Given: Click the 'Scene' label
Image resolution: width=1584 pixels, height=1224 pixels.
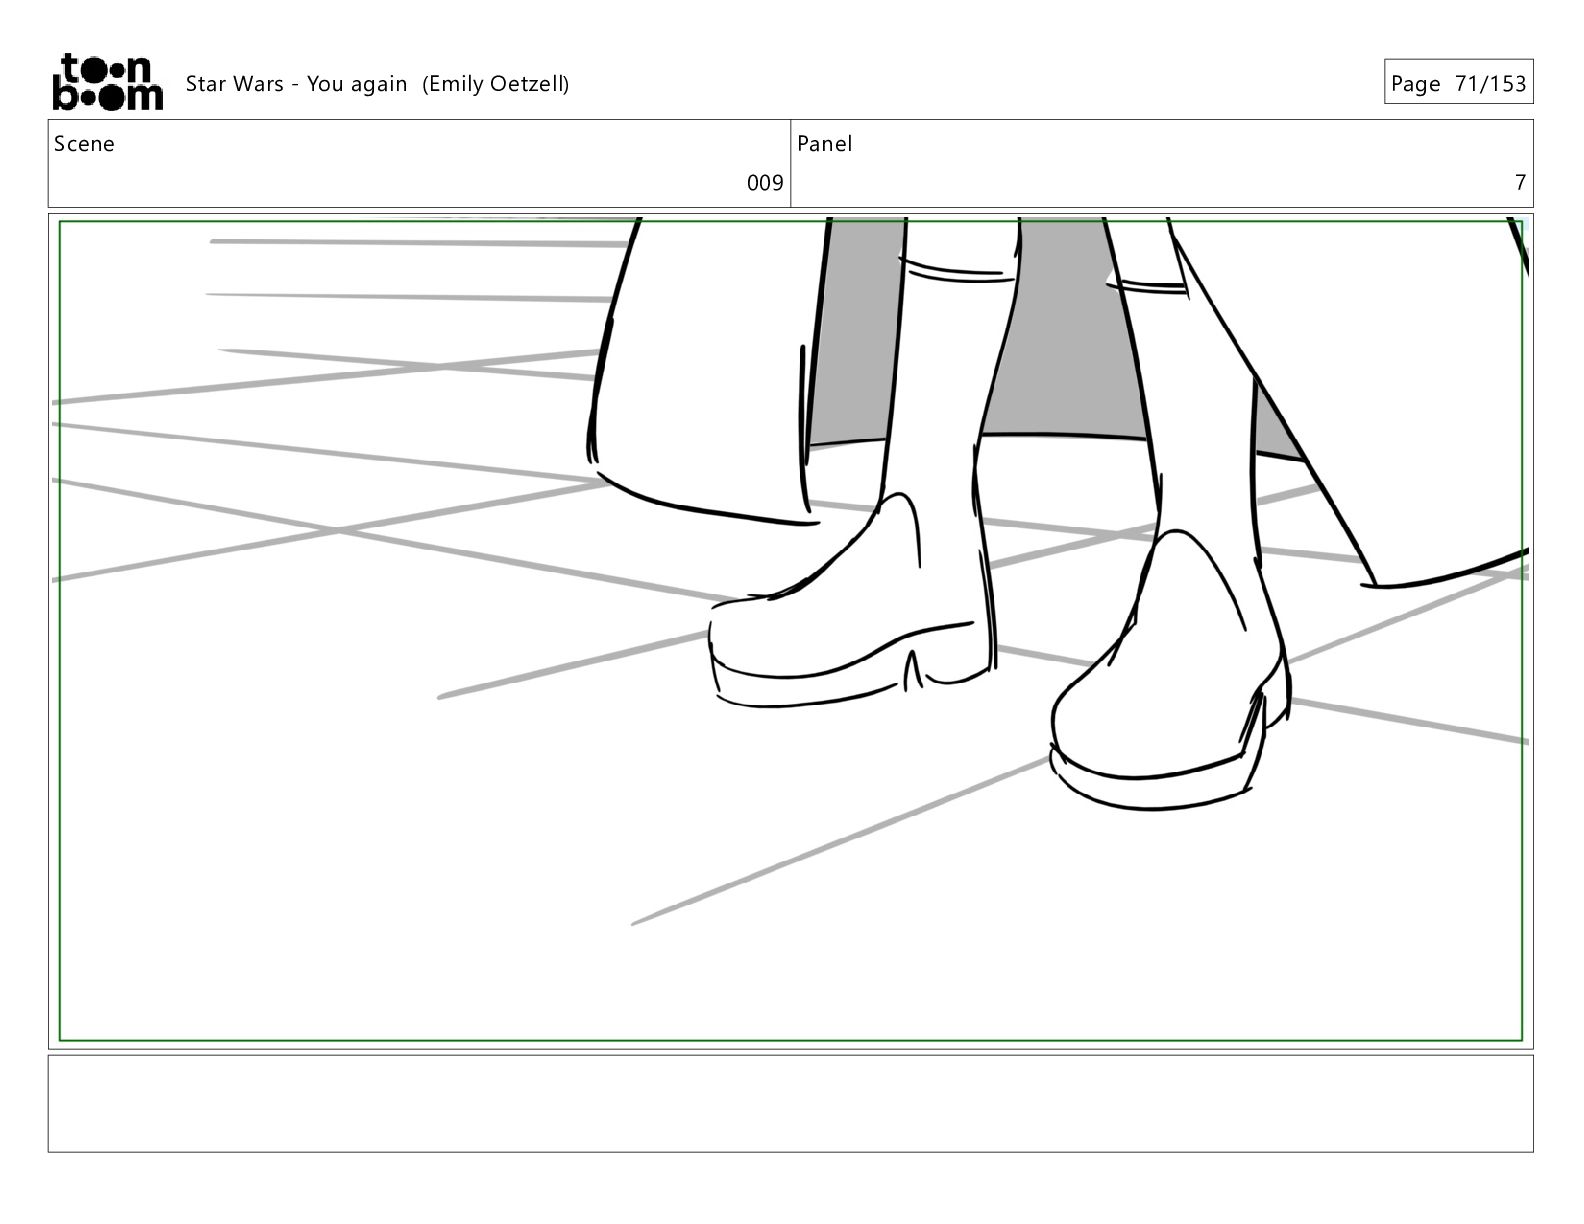Looking at the screenshot, I should coord(84,144).
